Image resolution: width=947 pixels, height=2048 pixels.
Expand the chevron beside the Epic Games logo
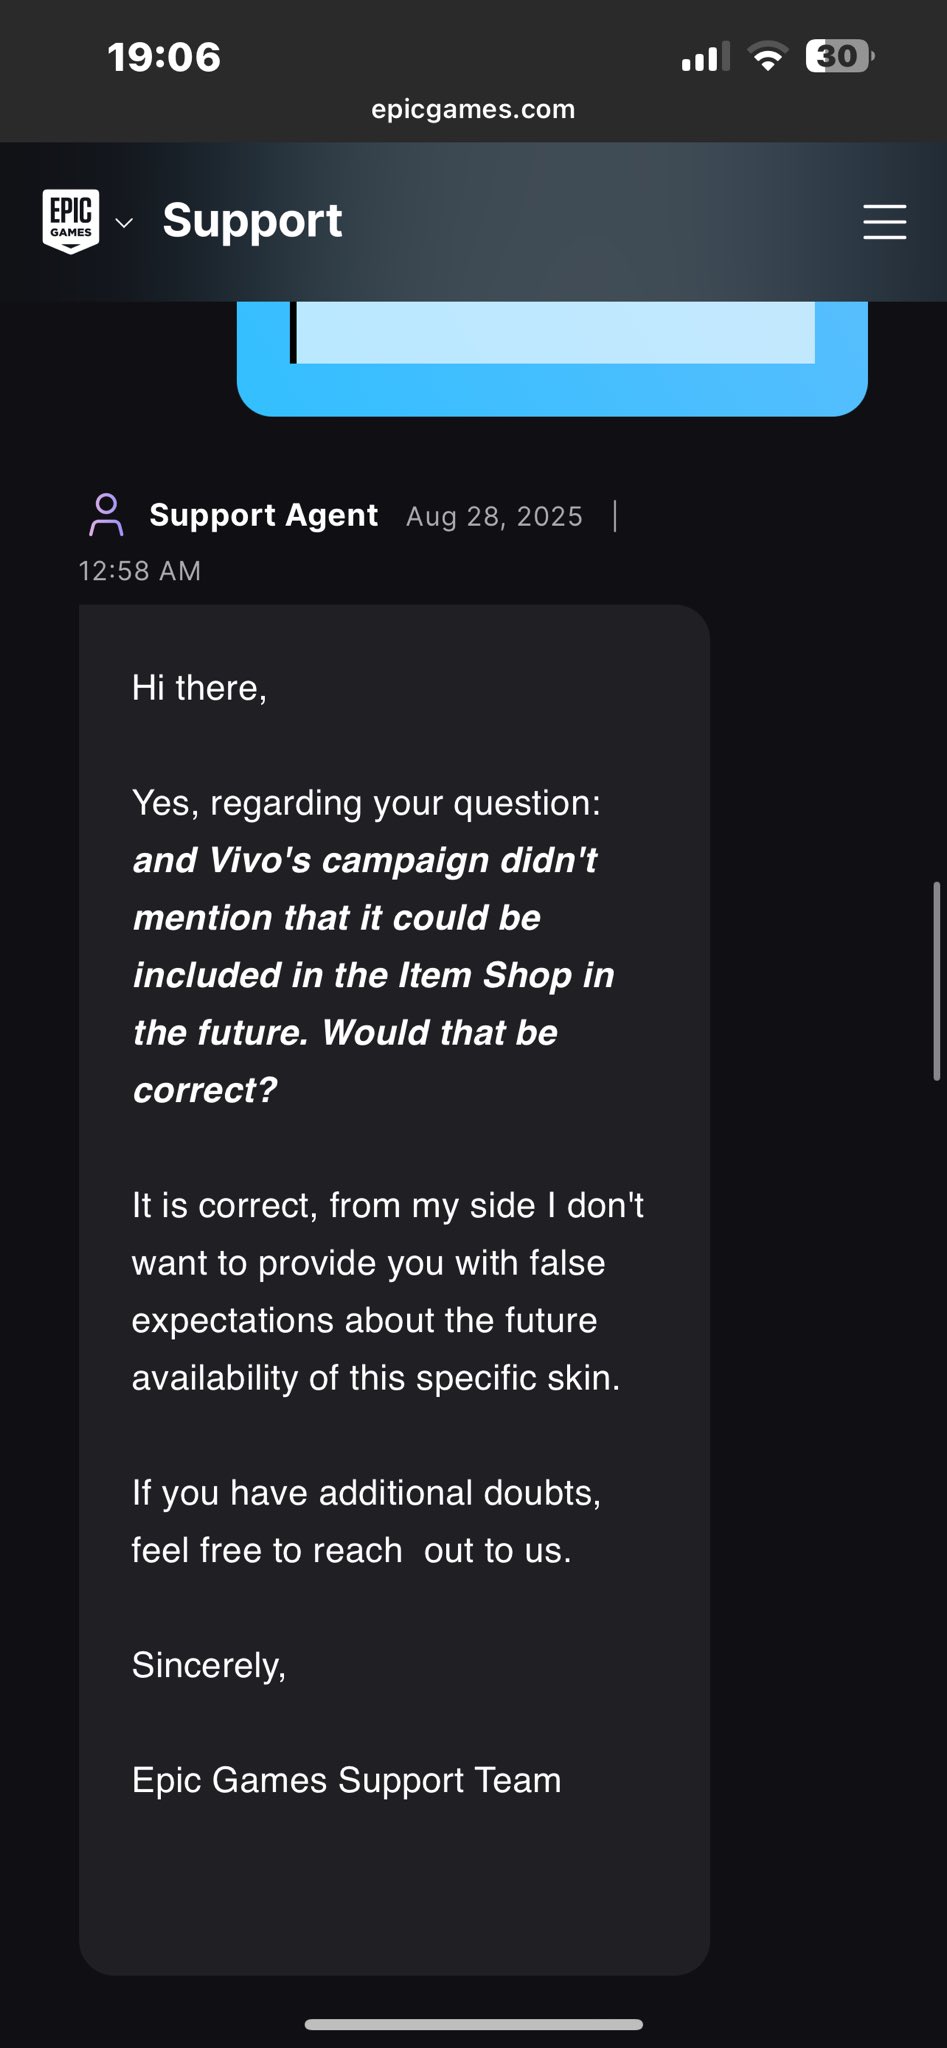point(124,222)
